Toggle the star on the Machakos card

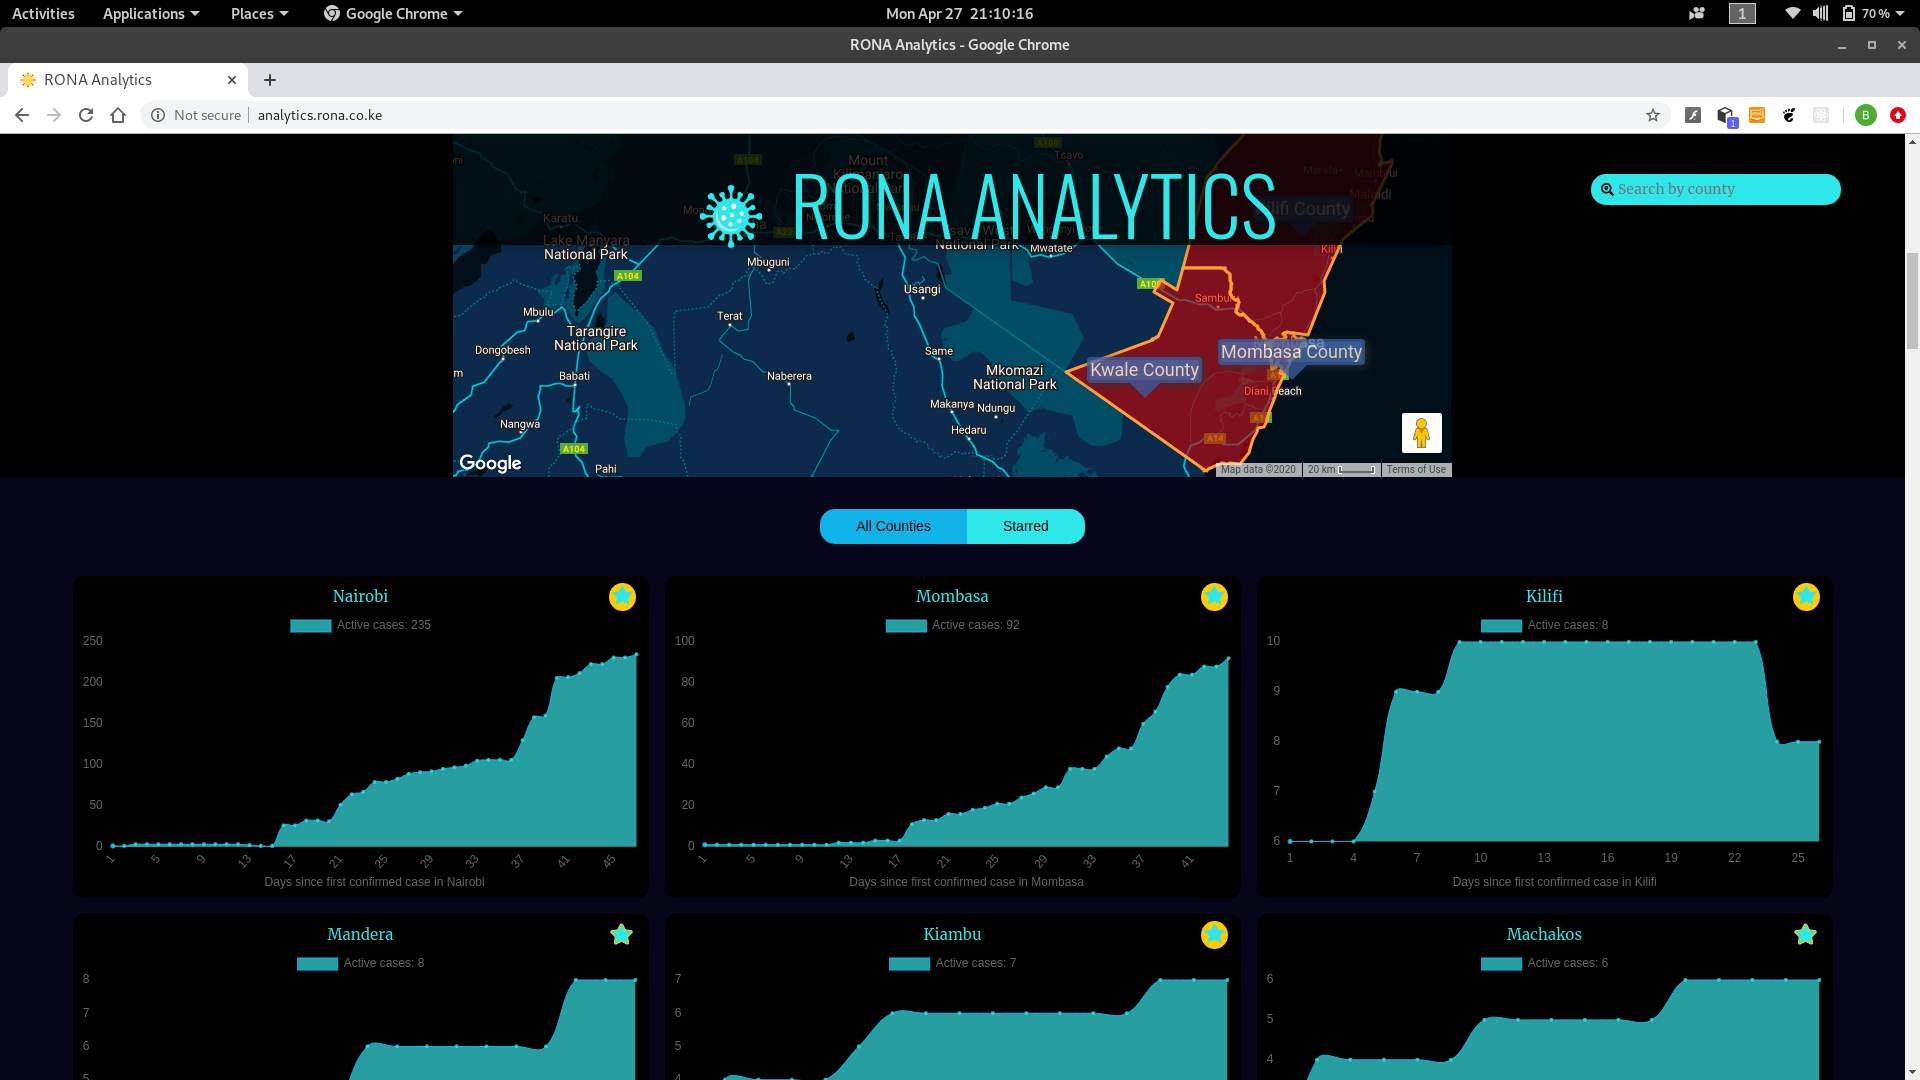(1805, 935)
